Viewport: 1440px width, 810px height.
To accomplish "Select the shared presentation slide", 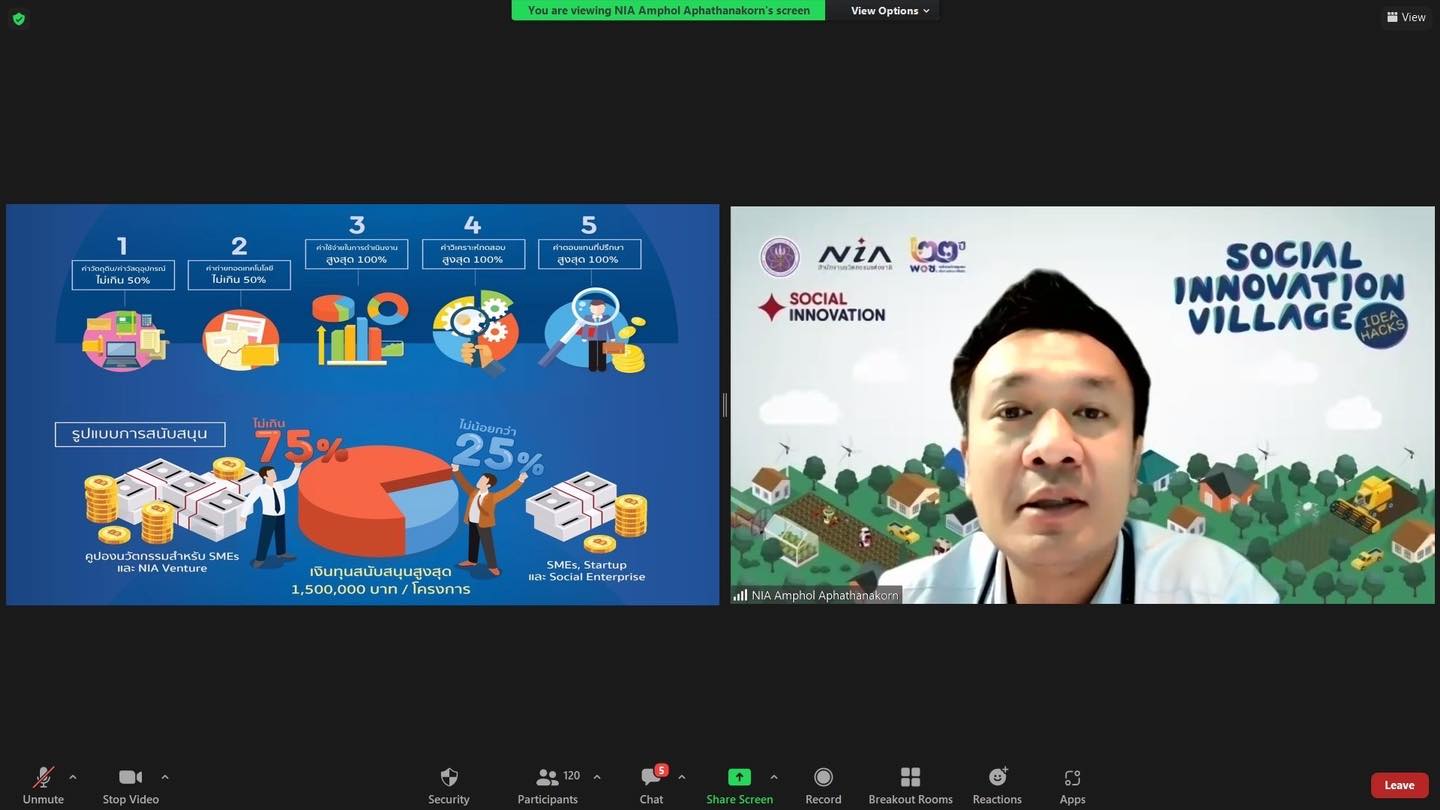I will (362, 404).
